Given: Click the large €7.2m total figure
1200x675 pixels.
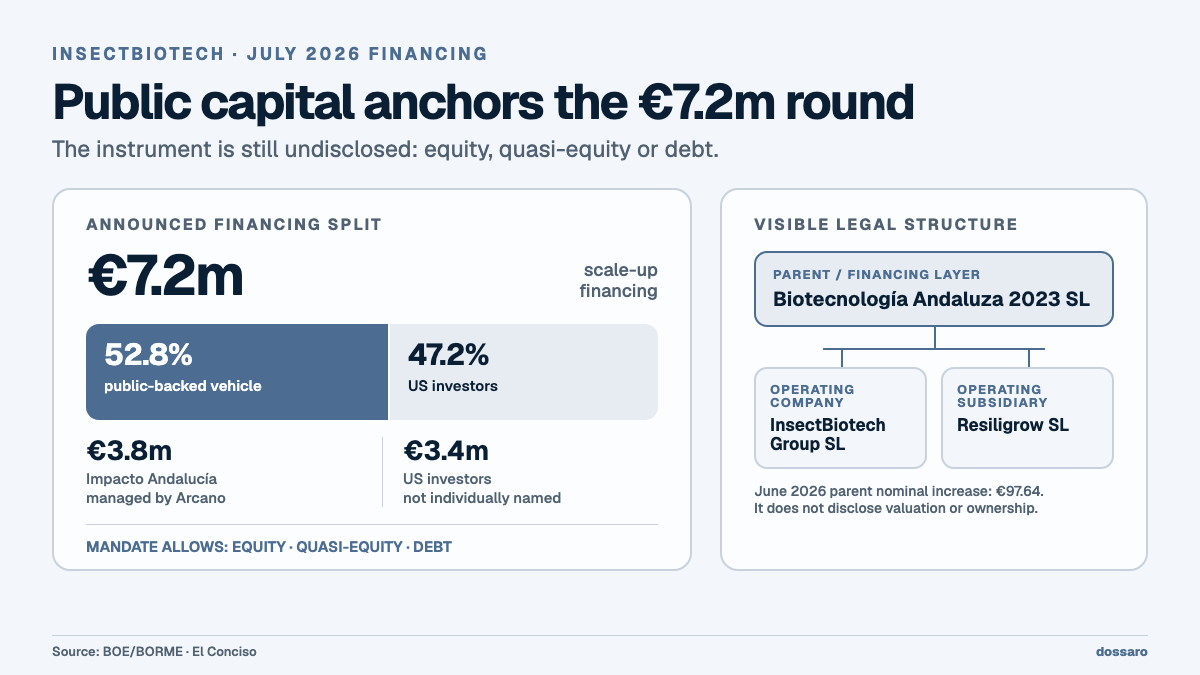Looking at the screenshot, I should point(165,276).
